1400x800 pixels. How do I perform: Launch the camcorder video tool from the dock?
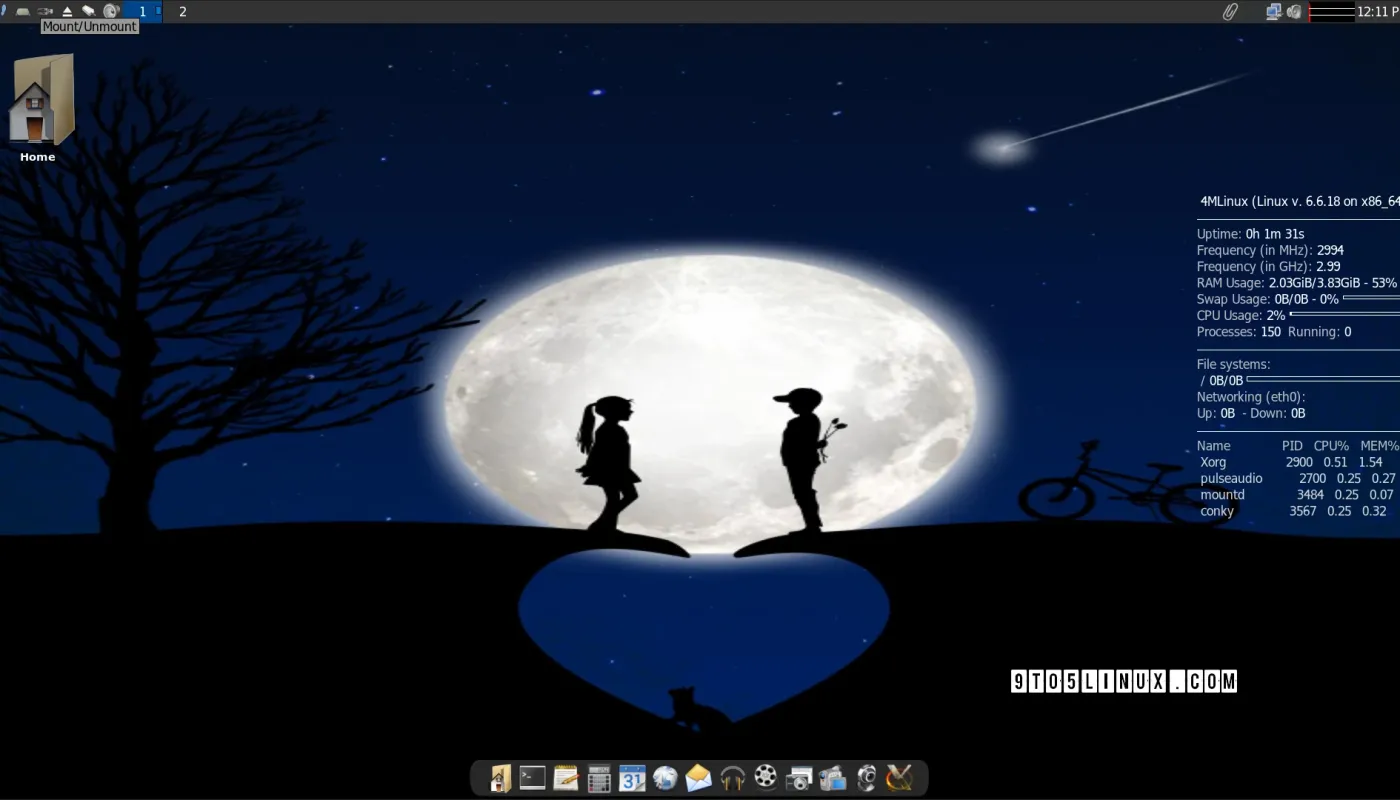click(831, 777)
